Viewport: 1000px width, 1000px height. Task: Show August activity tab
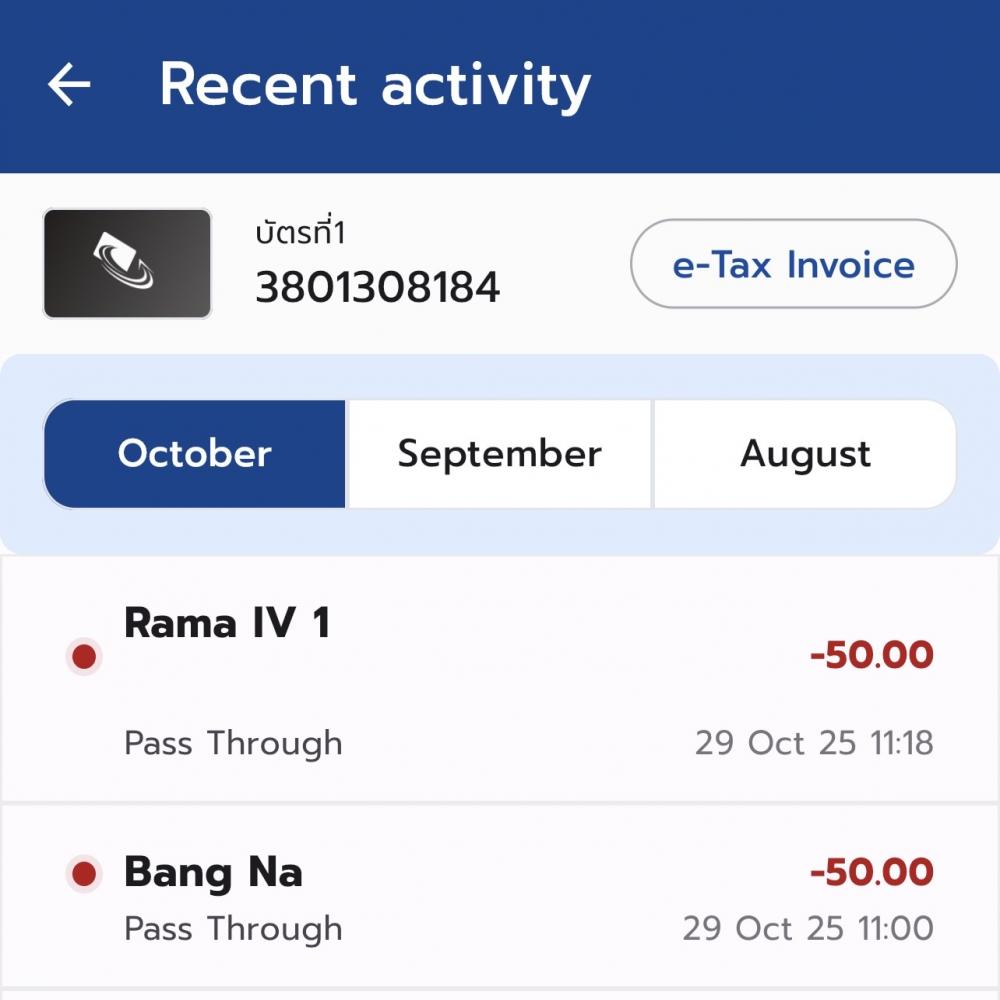tap(805, 454)
